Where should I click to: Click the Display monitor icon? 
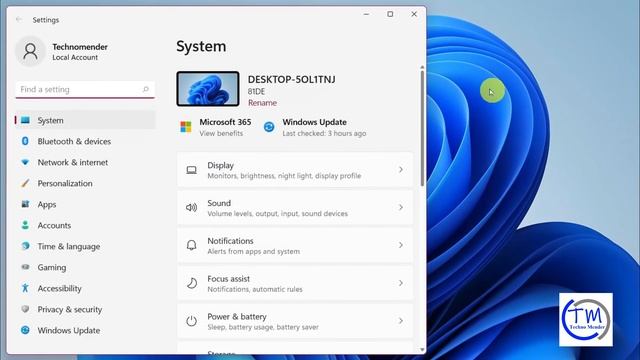(191, 170)
